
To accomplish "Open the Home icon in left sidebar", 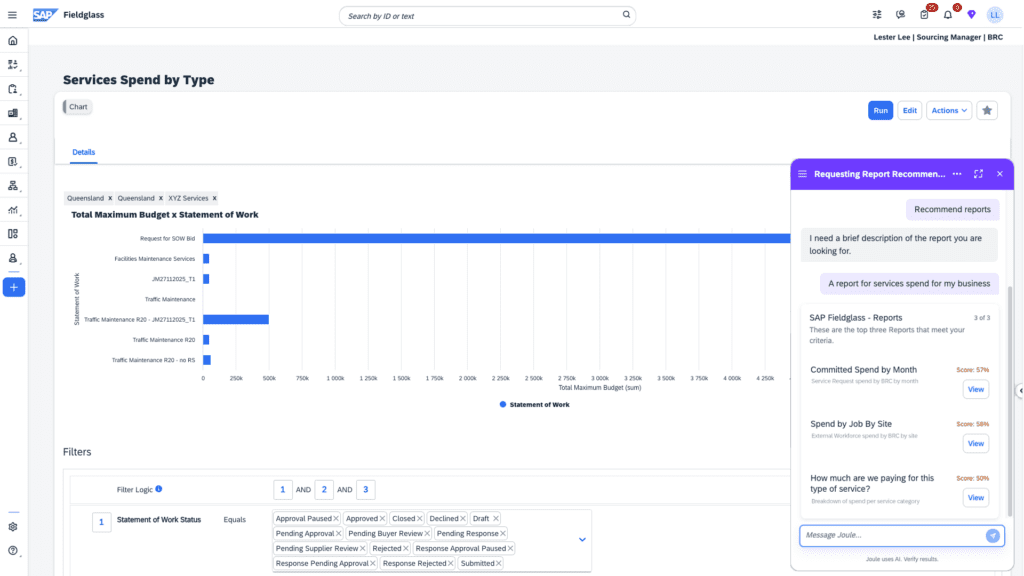I will [13, 41].
